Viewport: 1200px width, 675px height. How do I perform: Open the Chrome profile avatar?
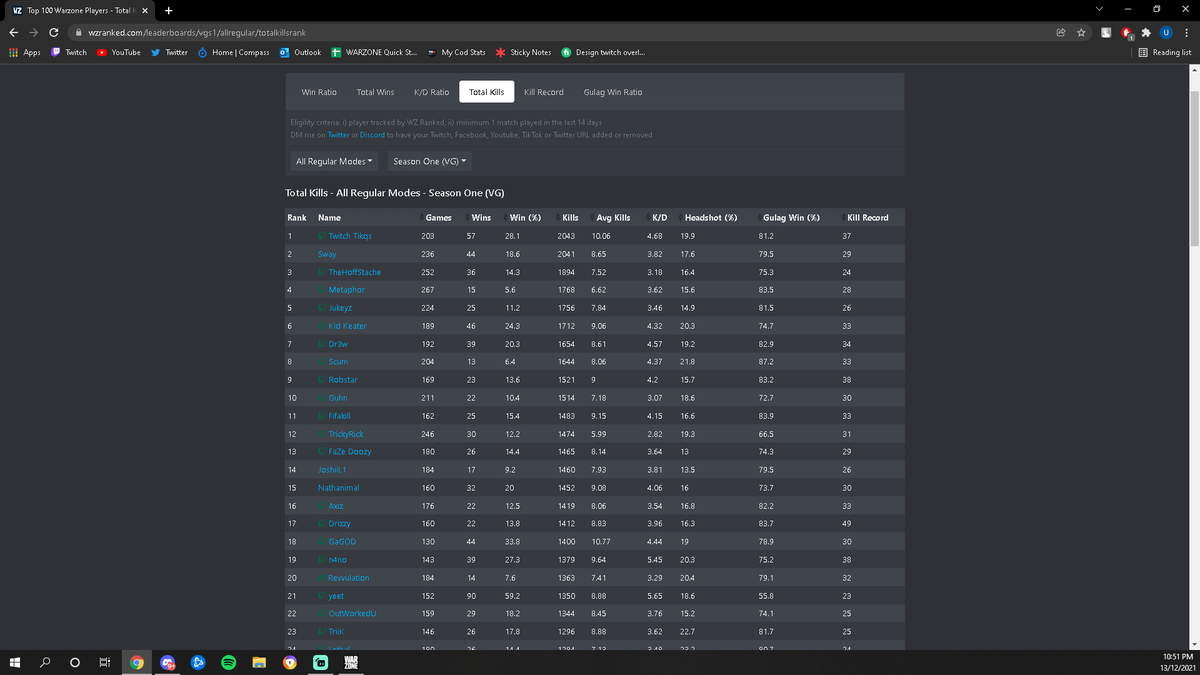coord(1166,32)
